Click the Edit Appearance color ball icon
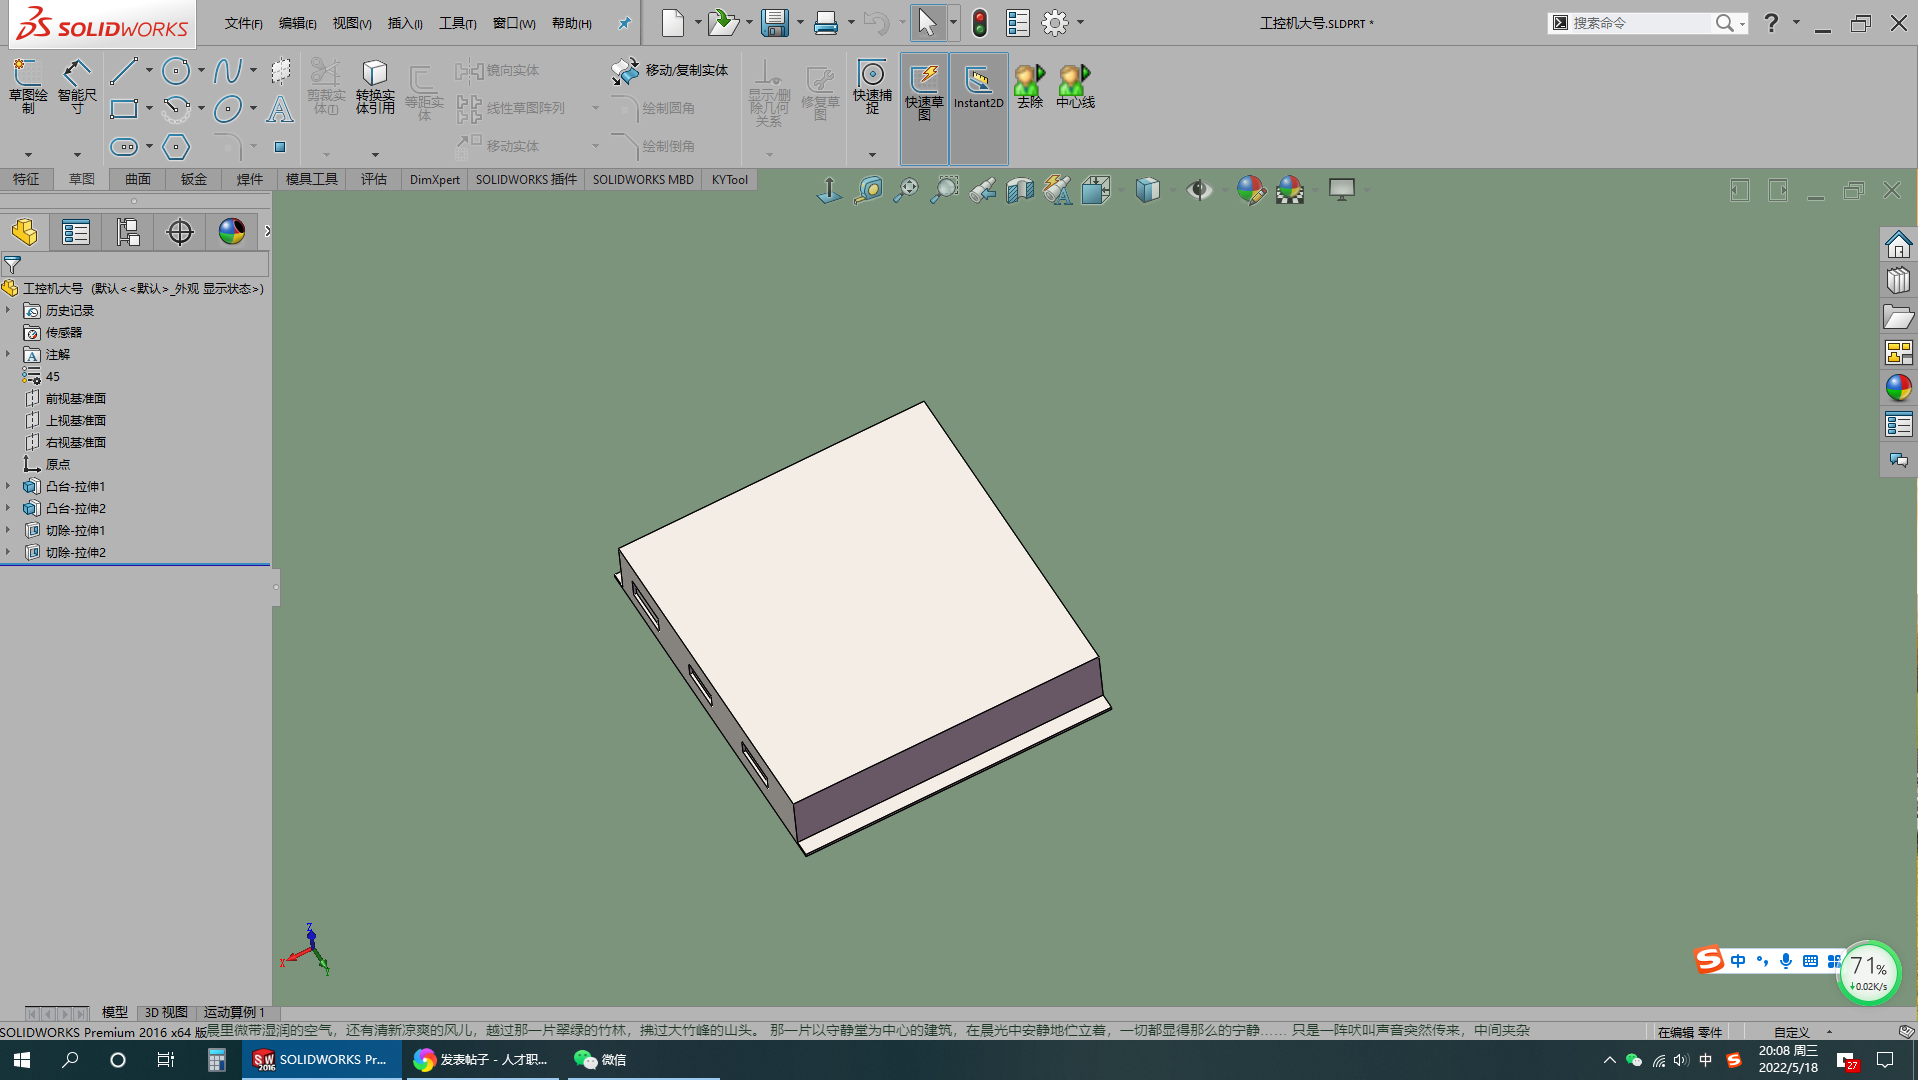Image resolution: width=1918 pixels, height=1080 pixels. pos(1250,190)
